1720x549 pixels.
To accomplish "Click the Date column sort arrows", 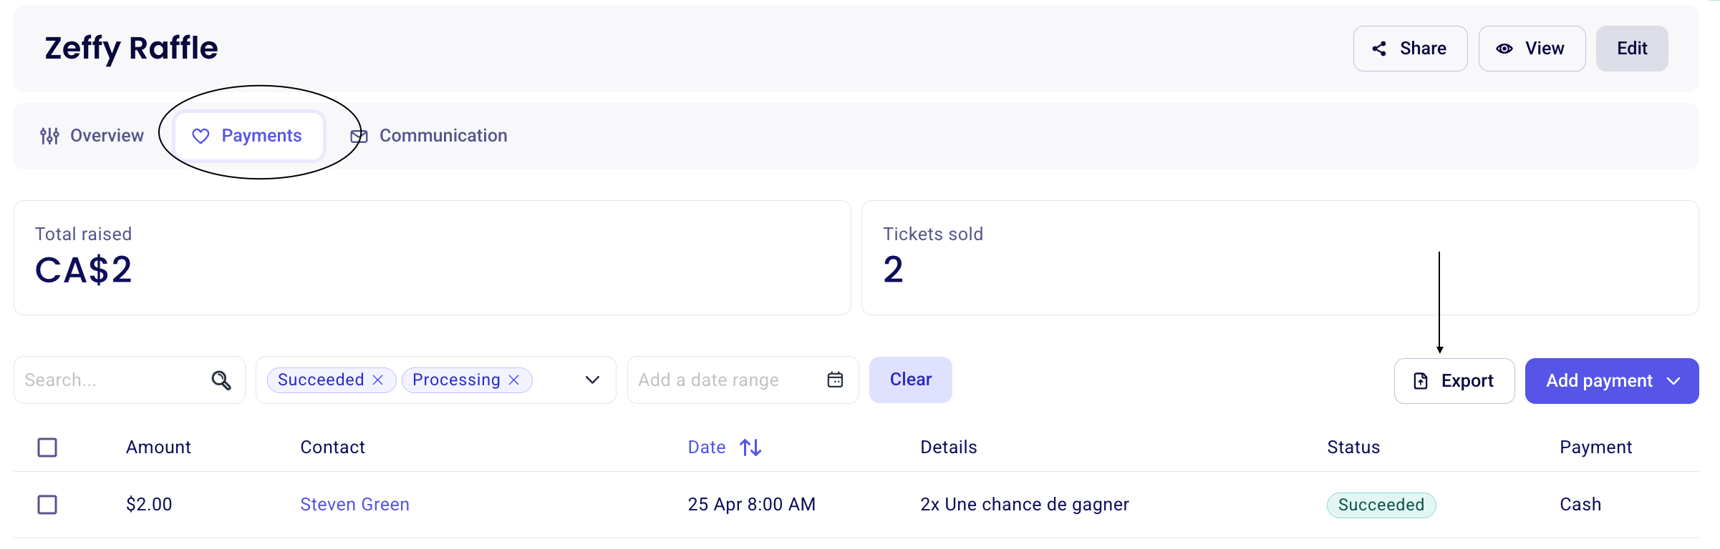I will click(x=751, y=448).
